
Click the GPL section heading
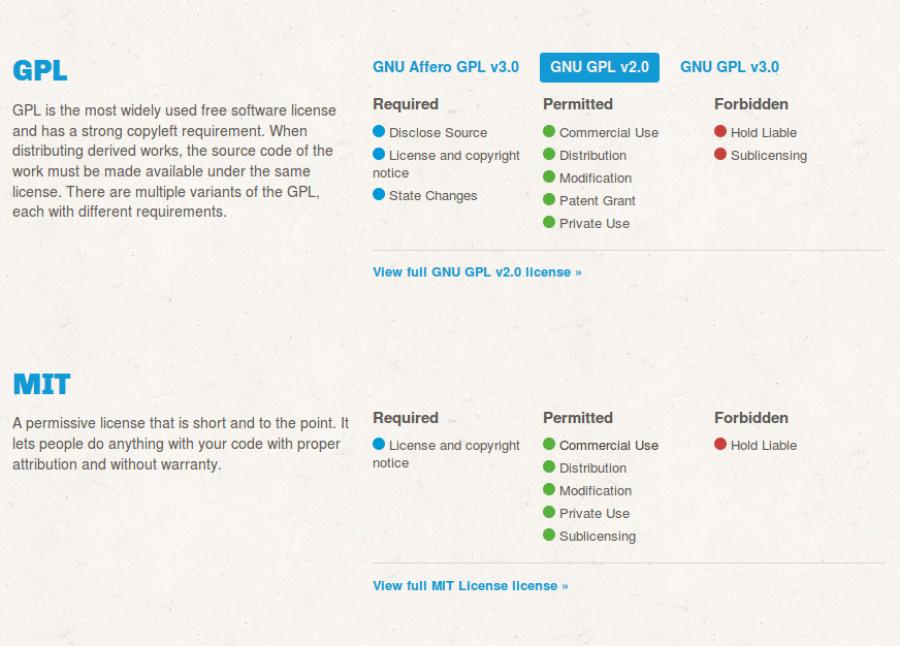pyautogui.click(x=40, y=71)
